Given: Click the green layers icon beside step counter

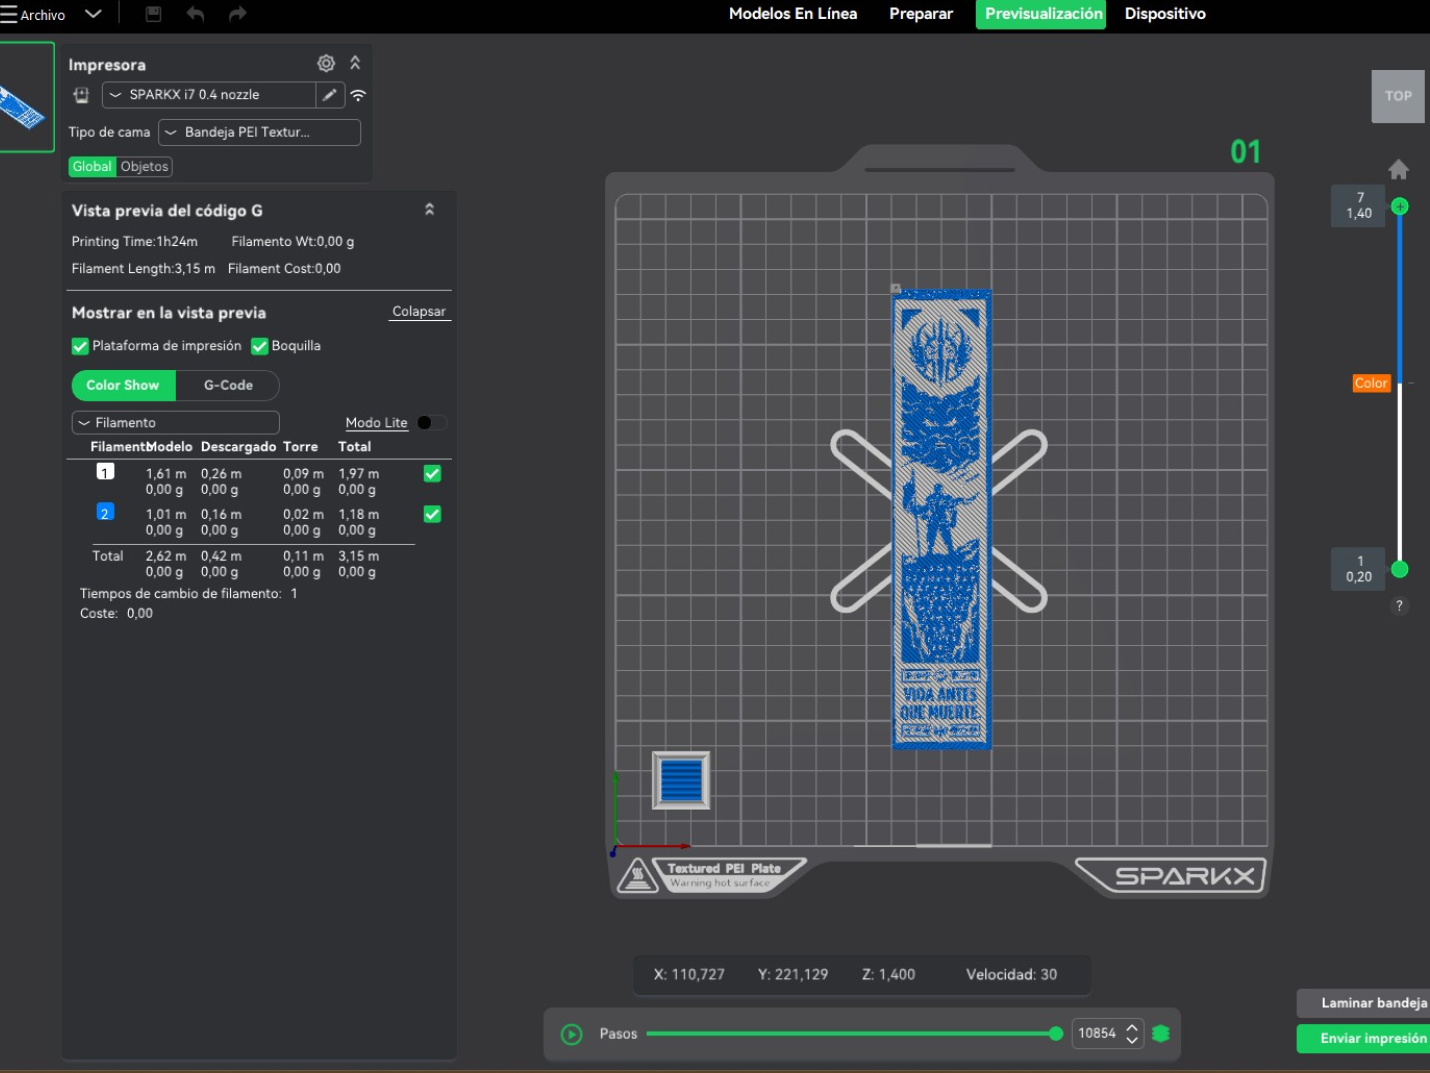Looking at the screenshot, I should pyautogui.click(x=1161, y=1033).
